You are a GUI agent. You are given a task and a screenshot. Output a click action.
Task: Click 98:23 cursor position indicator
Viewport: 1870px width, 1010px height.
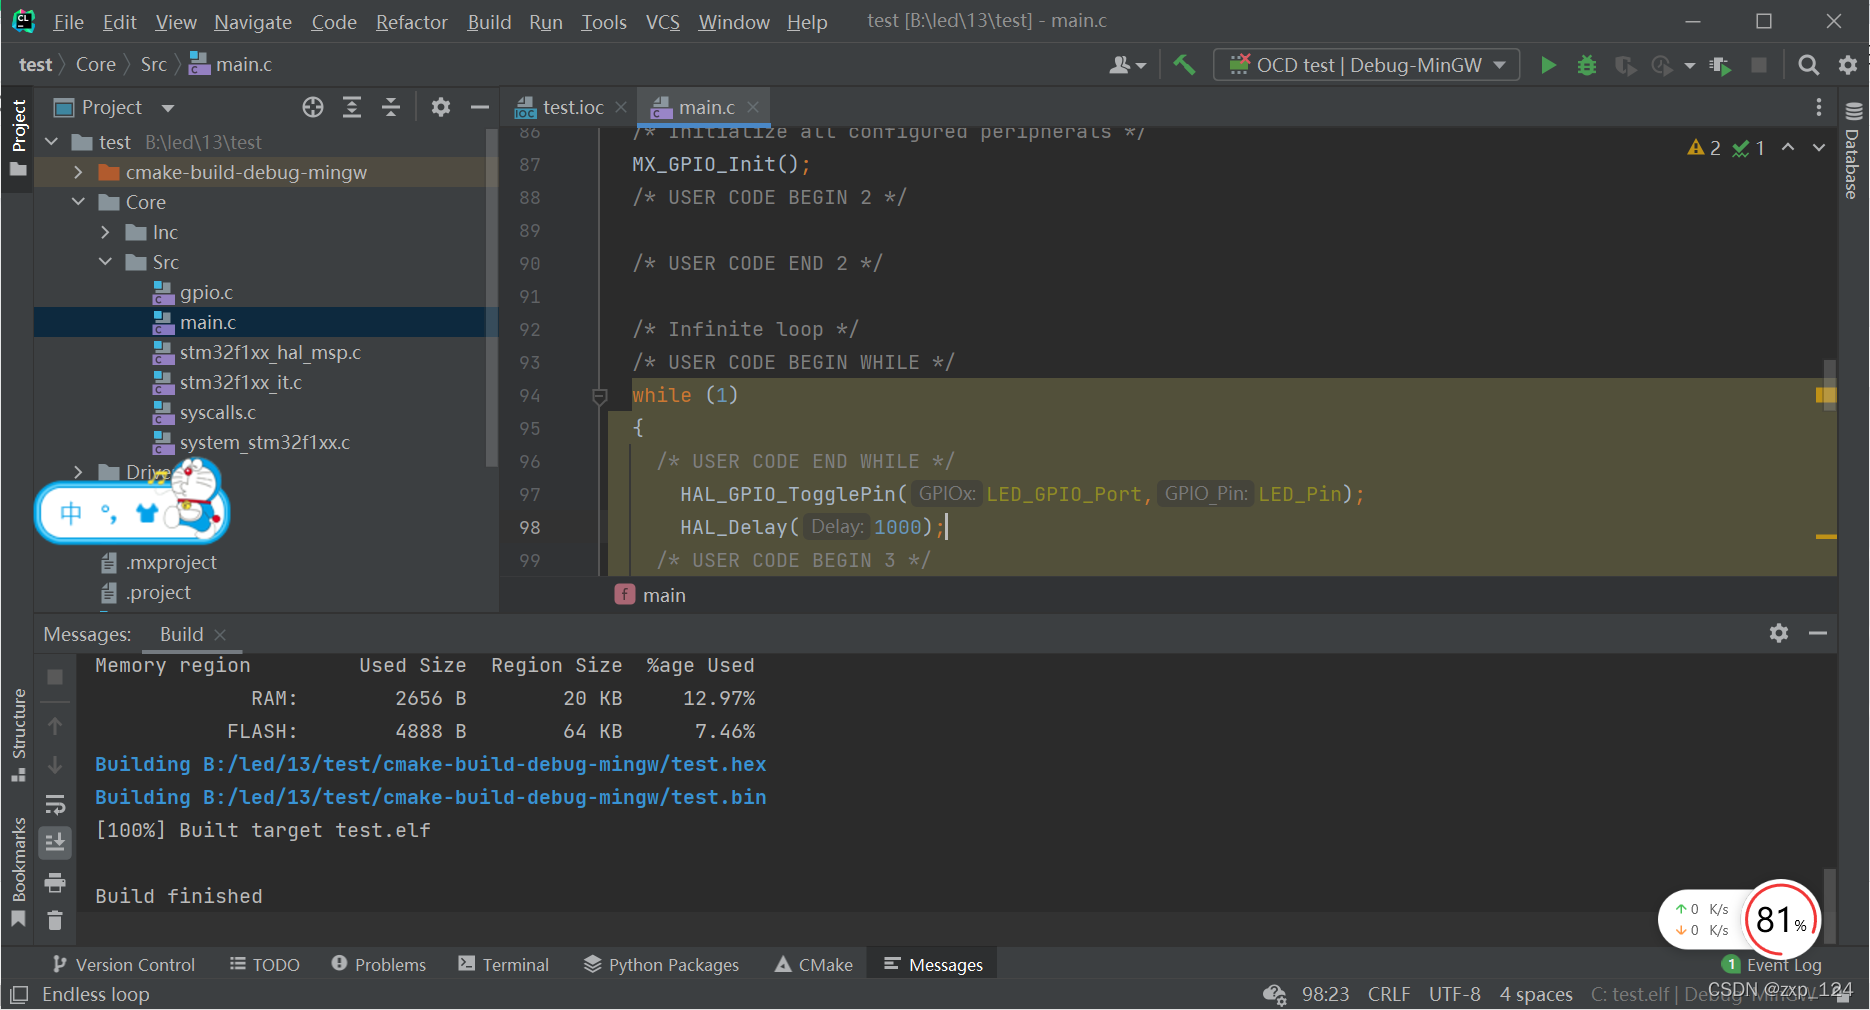(x=1325, y=994)
